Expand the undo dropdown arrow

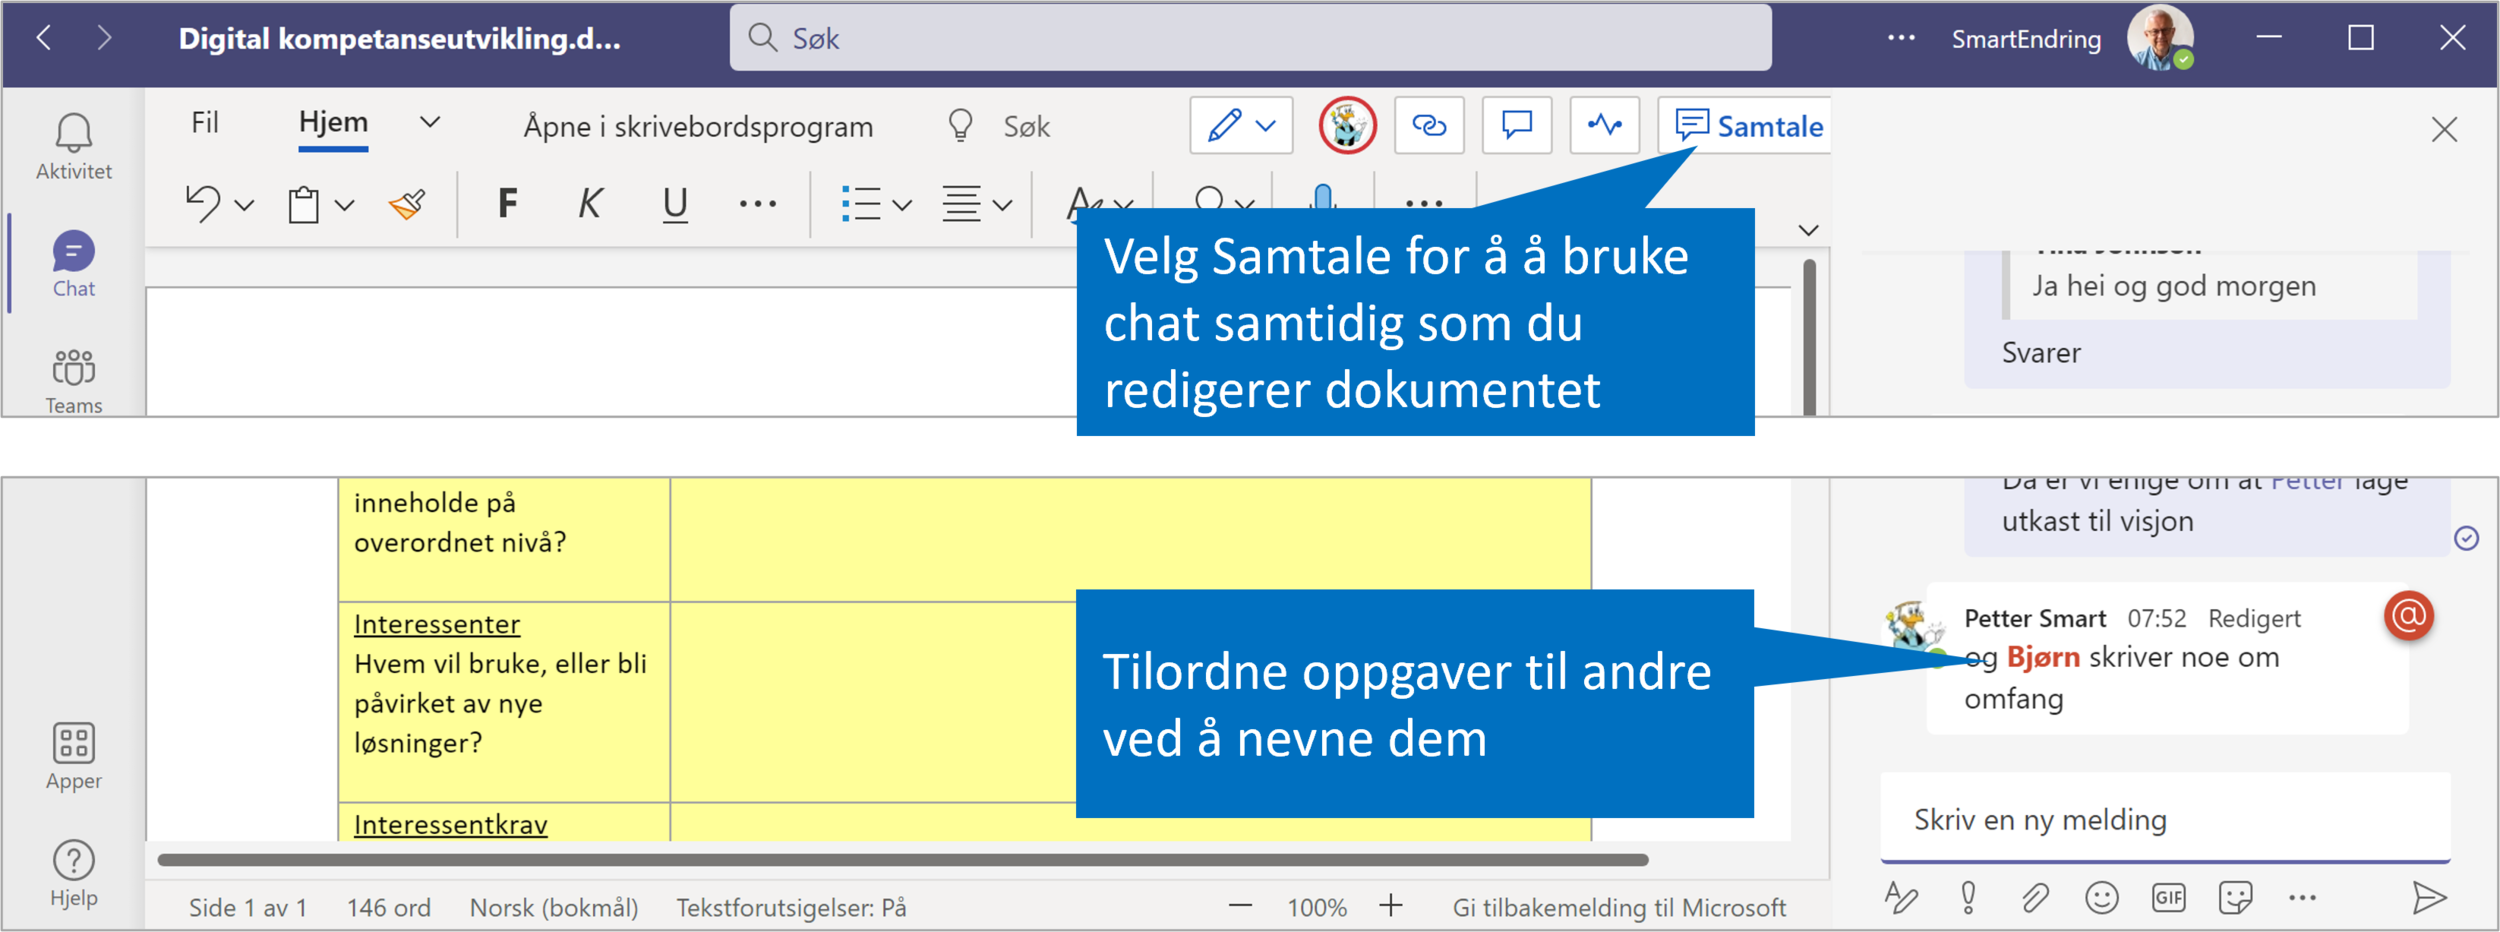(x=244, y=205)
